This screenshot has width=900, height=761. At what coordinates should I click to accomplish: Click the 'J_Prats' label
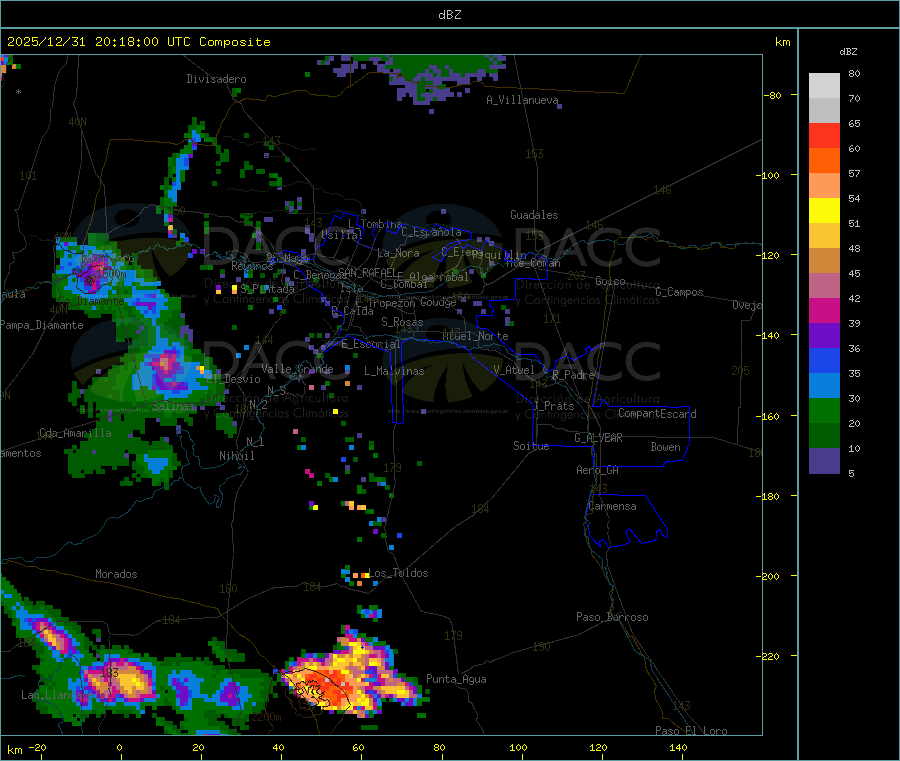pos(554,406)
